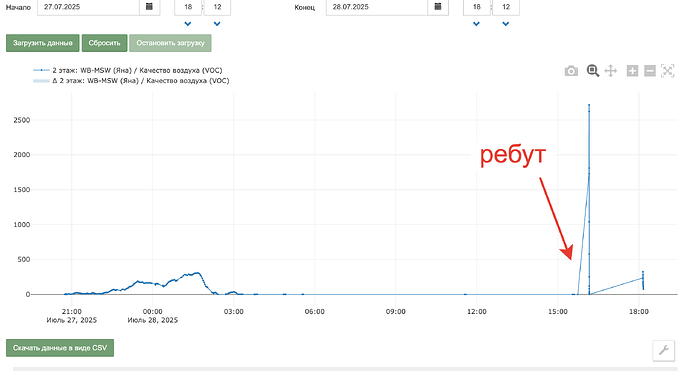The image size is (690, 371).
Task: Click the Сбросить button
Action: click(104, 43)
